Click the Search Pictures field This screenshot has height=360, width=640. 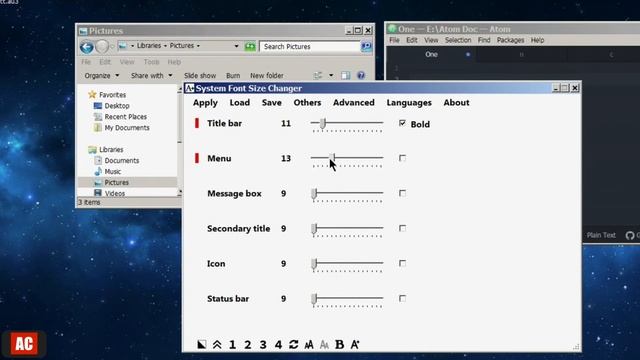pos(310,47)
